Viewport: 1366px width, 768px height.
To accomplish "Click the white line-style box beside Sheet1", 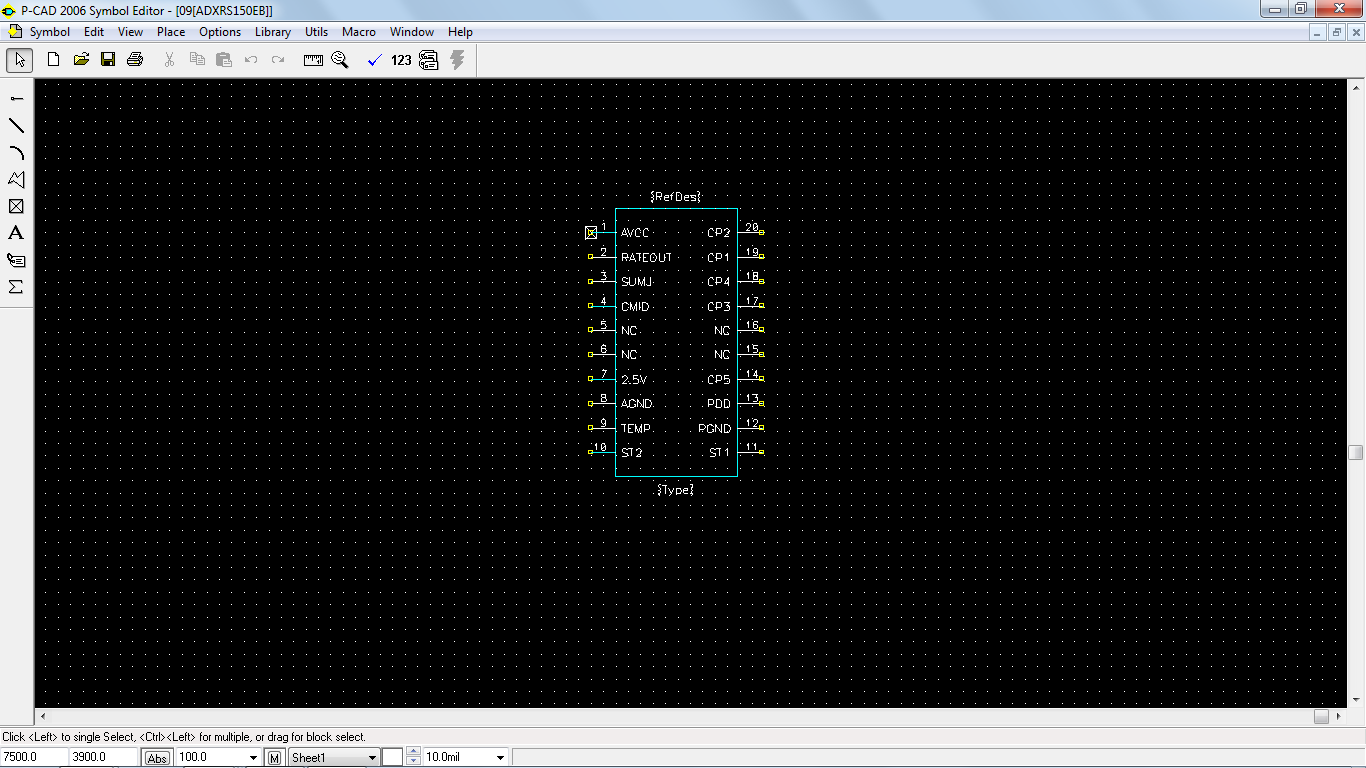I will click(392, 758).
